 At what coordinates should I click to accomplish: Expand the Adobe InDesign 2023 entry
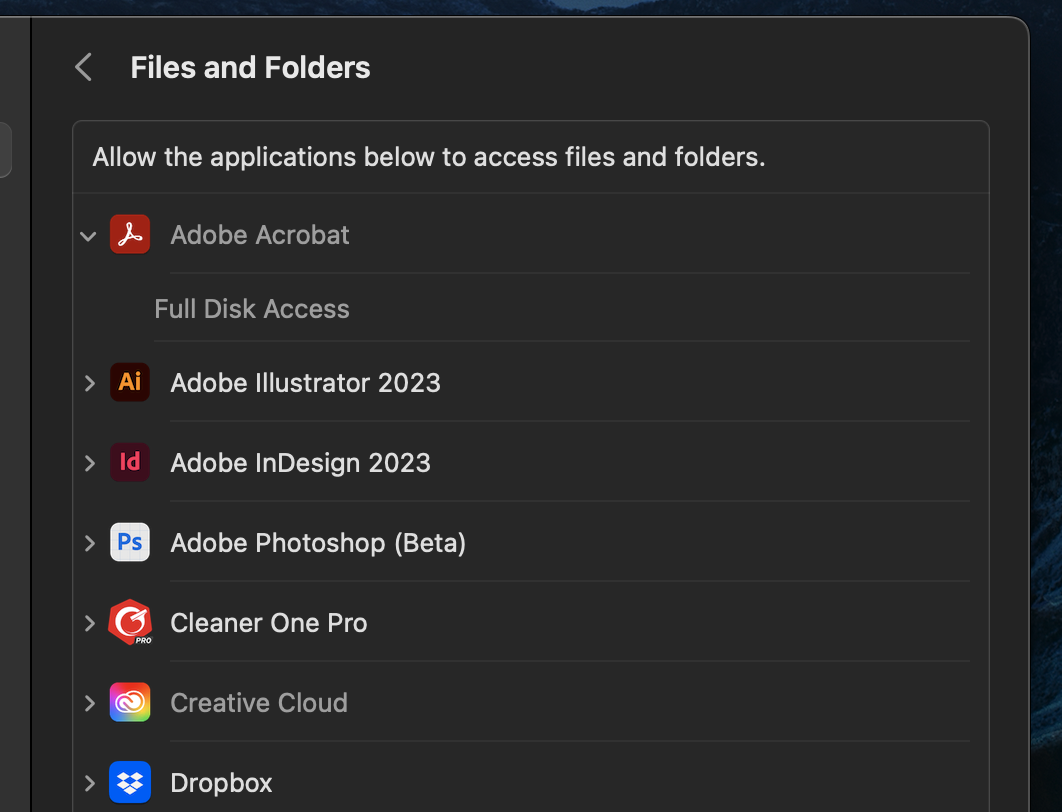point(89,462)
